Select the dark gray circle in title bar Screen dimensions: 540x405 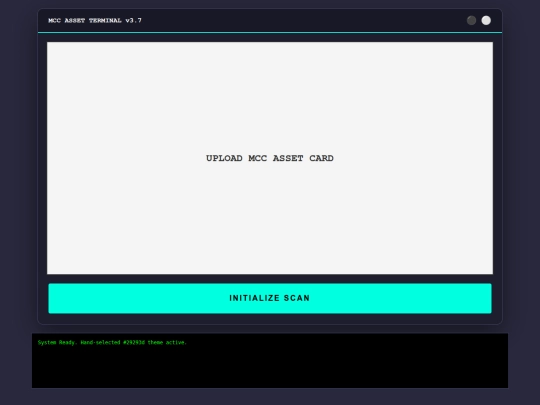tap(471, 20)
